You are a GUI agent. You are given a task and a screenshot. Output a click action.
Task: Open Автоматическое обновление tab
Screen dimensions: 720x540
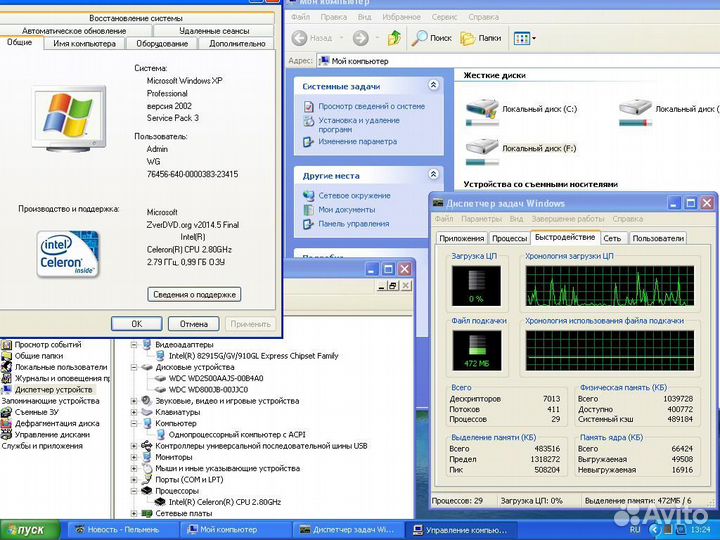[74, 31]
